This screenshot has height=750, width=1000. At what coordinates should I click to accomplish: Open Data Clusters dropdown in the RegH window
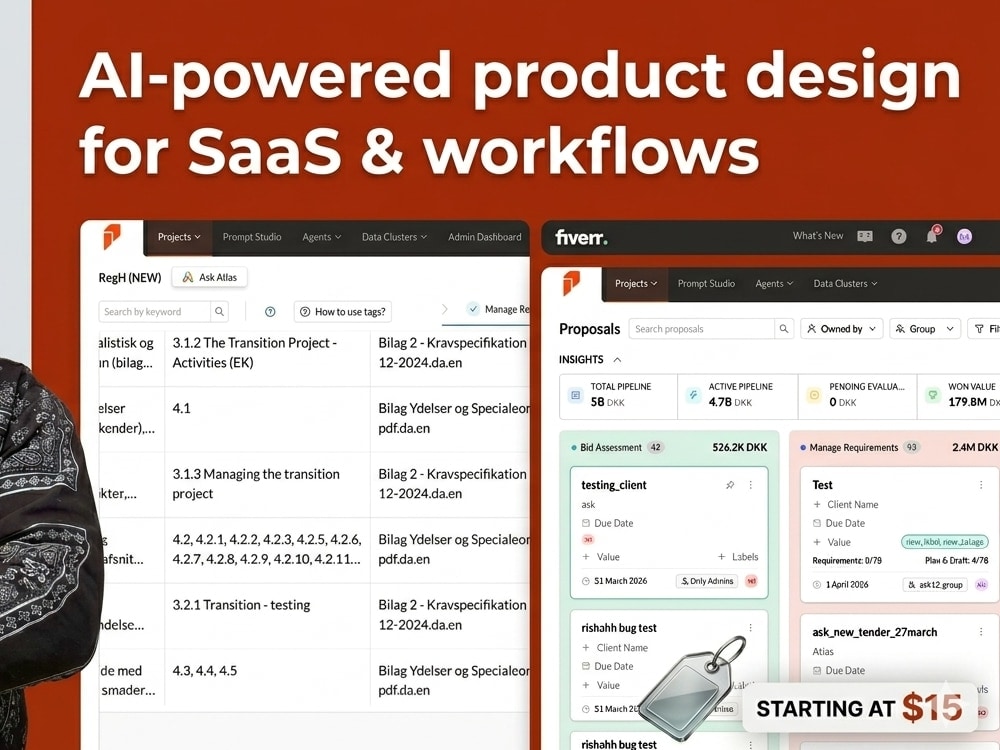tap(394, 237)
